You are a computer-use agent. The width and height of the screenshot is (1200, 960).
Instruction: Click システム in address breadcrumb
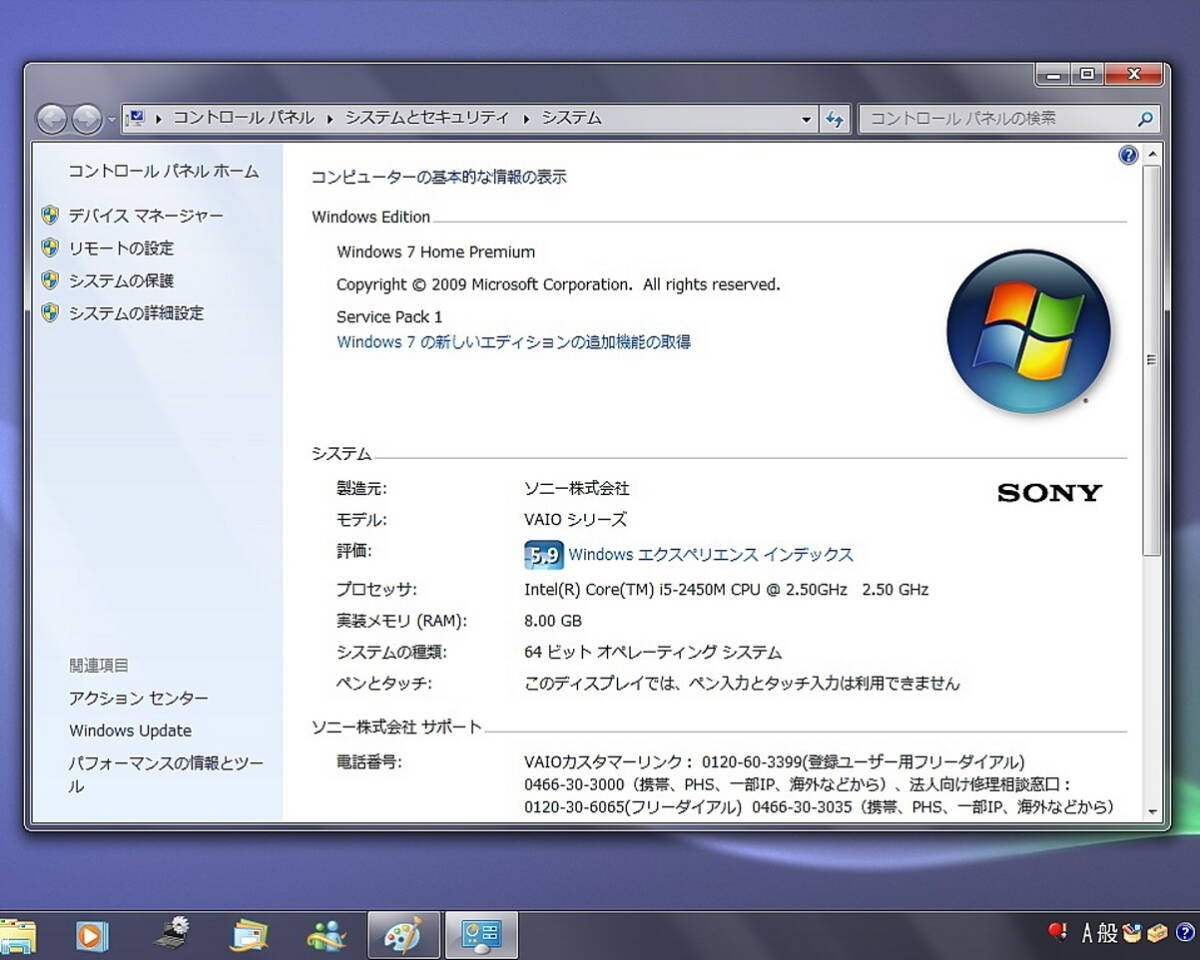coord(572,118)
